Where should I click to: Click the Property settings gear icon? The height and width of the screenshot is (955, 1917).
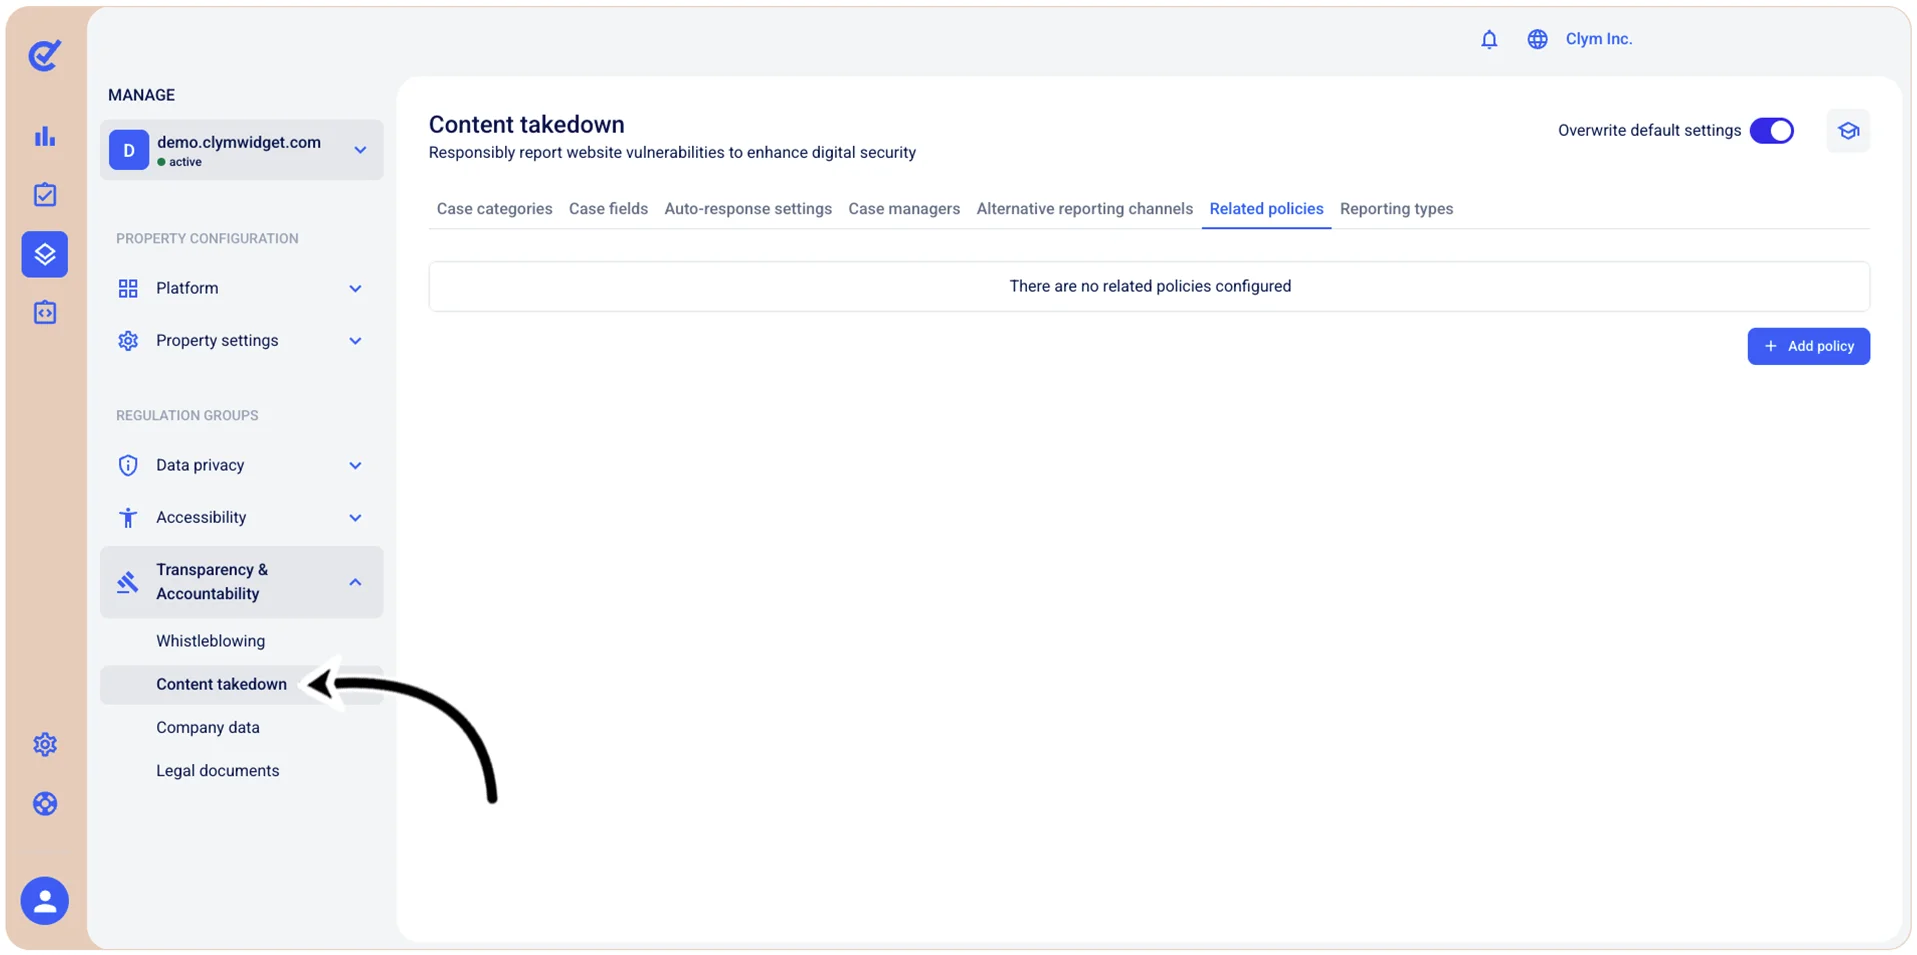pyautogui.click(x=128, y=341)
